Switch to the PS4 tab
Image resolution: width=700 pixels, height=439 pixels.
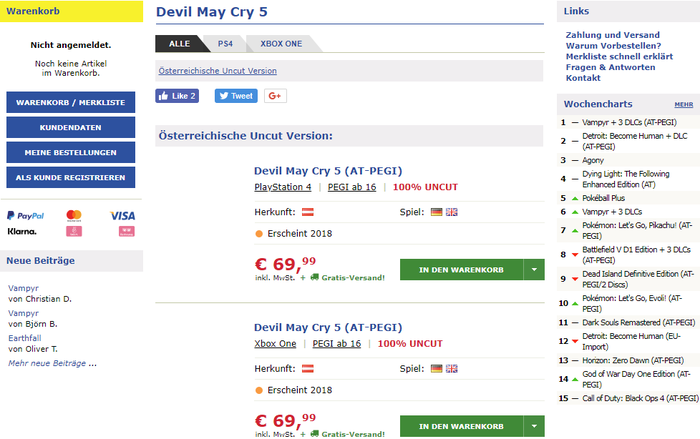pos(225,44)
